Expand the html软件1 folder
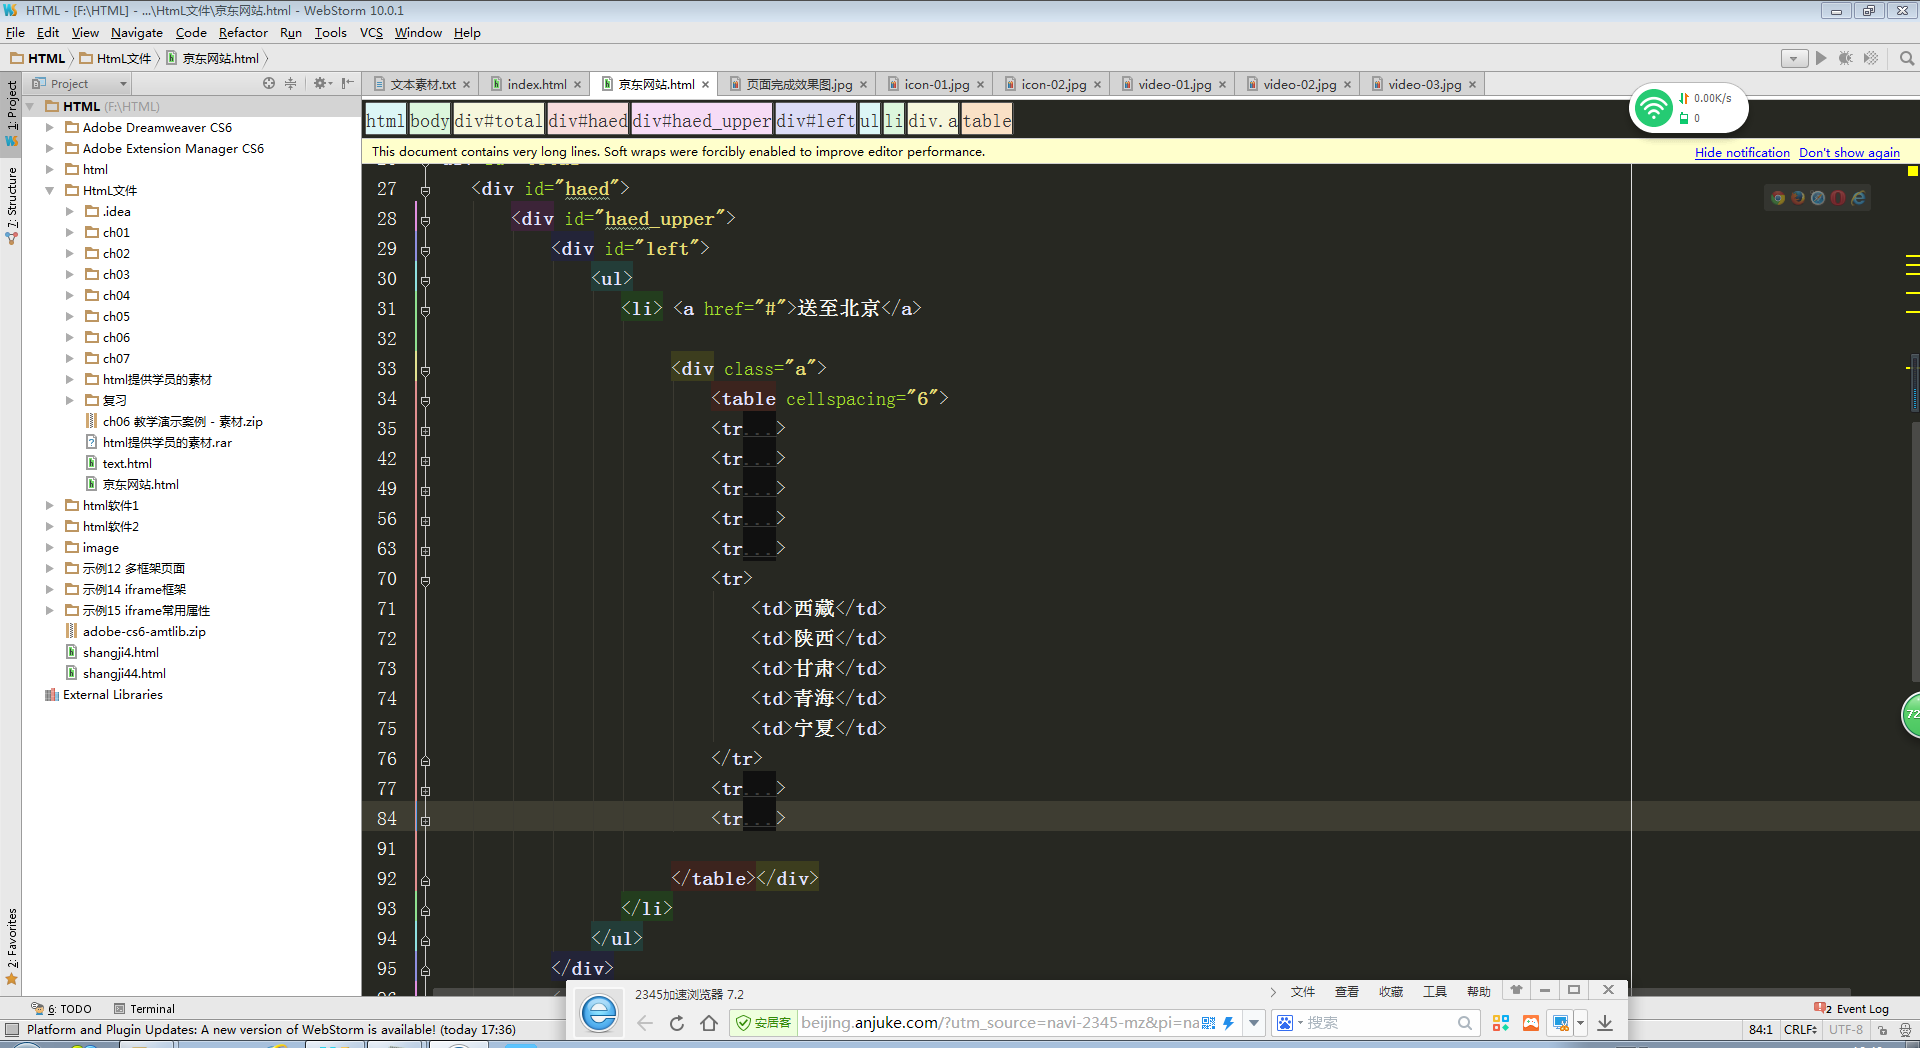The image size is (1920, 1048). point(49,506)
